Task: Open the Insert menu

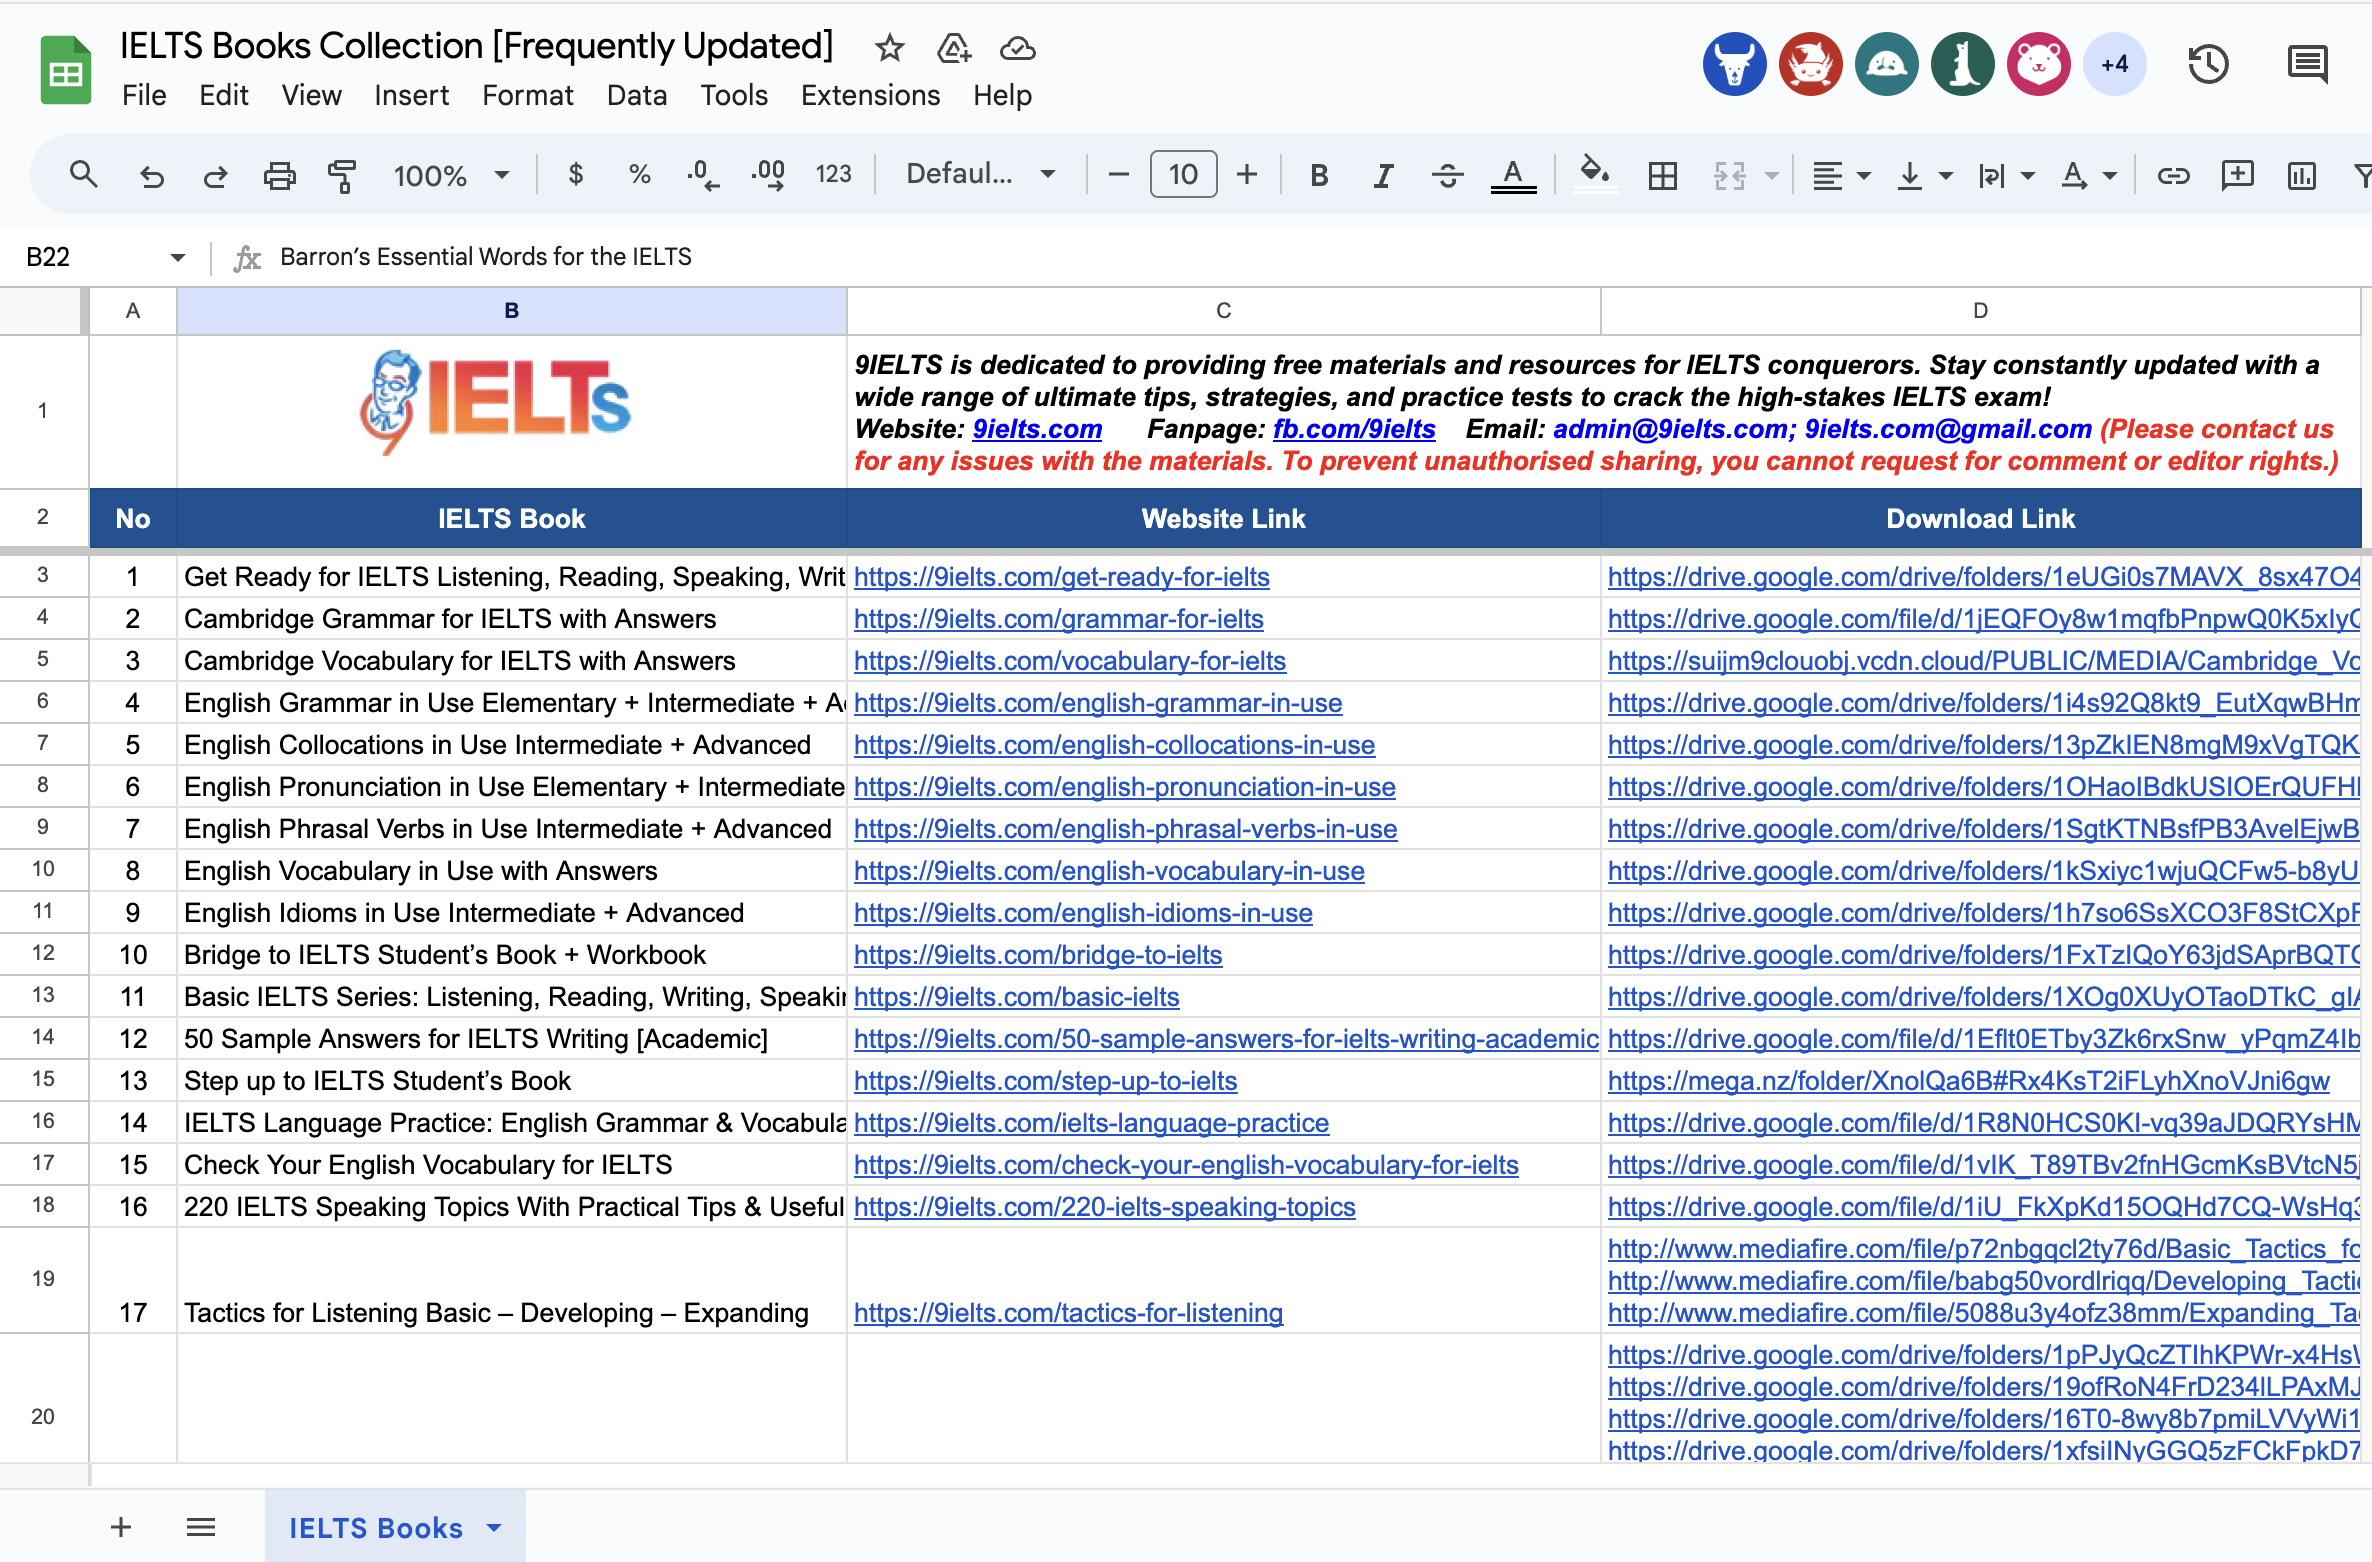Action: pyautogui.click(x=411, y=95)
